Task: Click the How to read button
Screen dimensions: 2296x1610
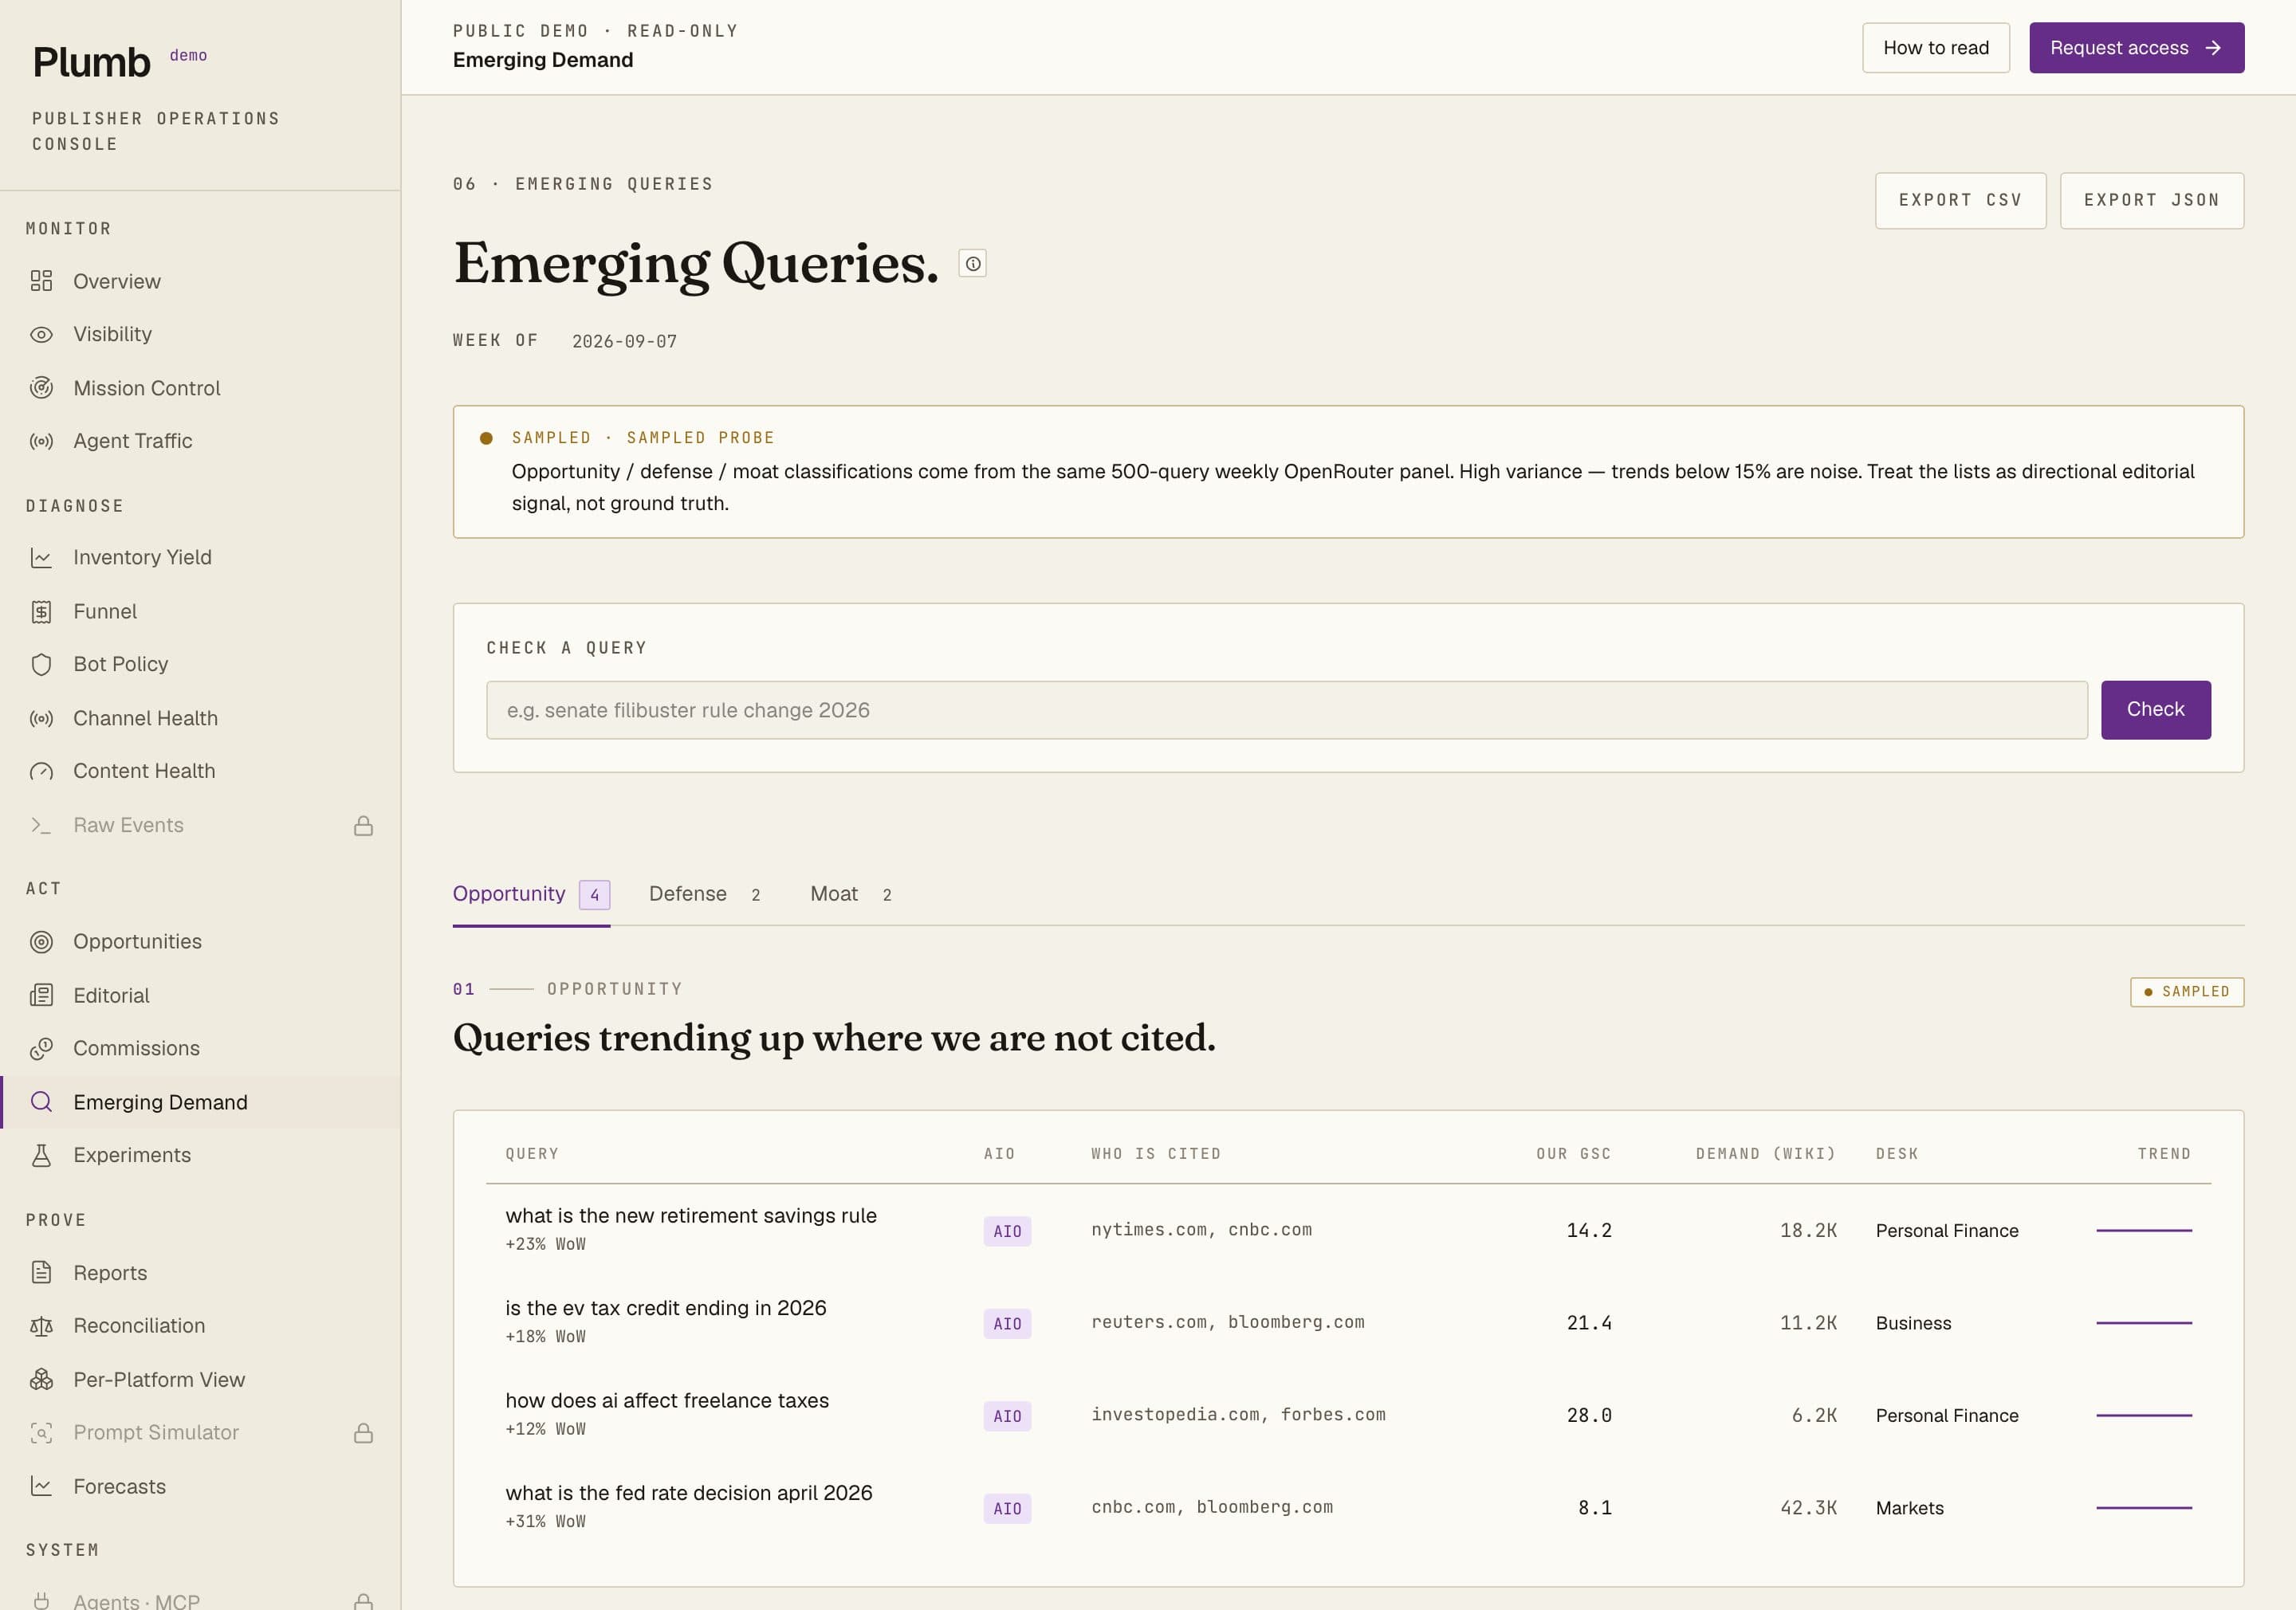Action: coord(1935,48)
